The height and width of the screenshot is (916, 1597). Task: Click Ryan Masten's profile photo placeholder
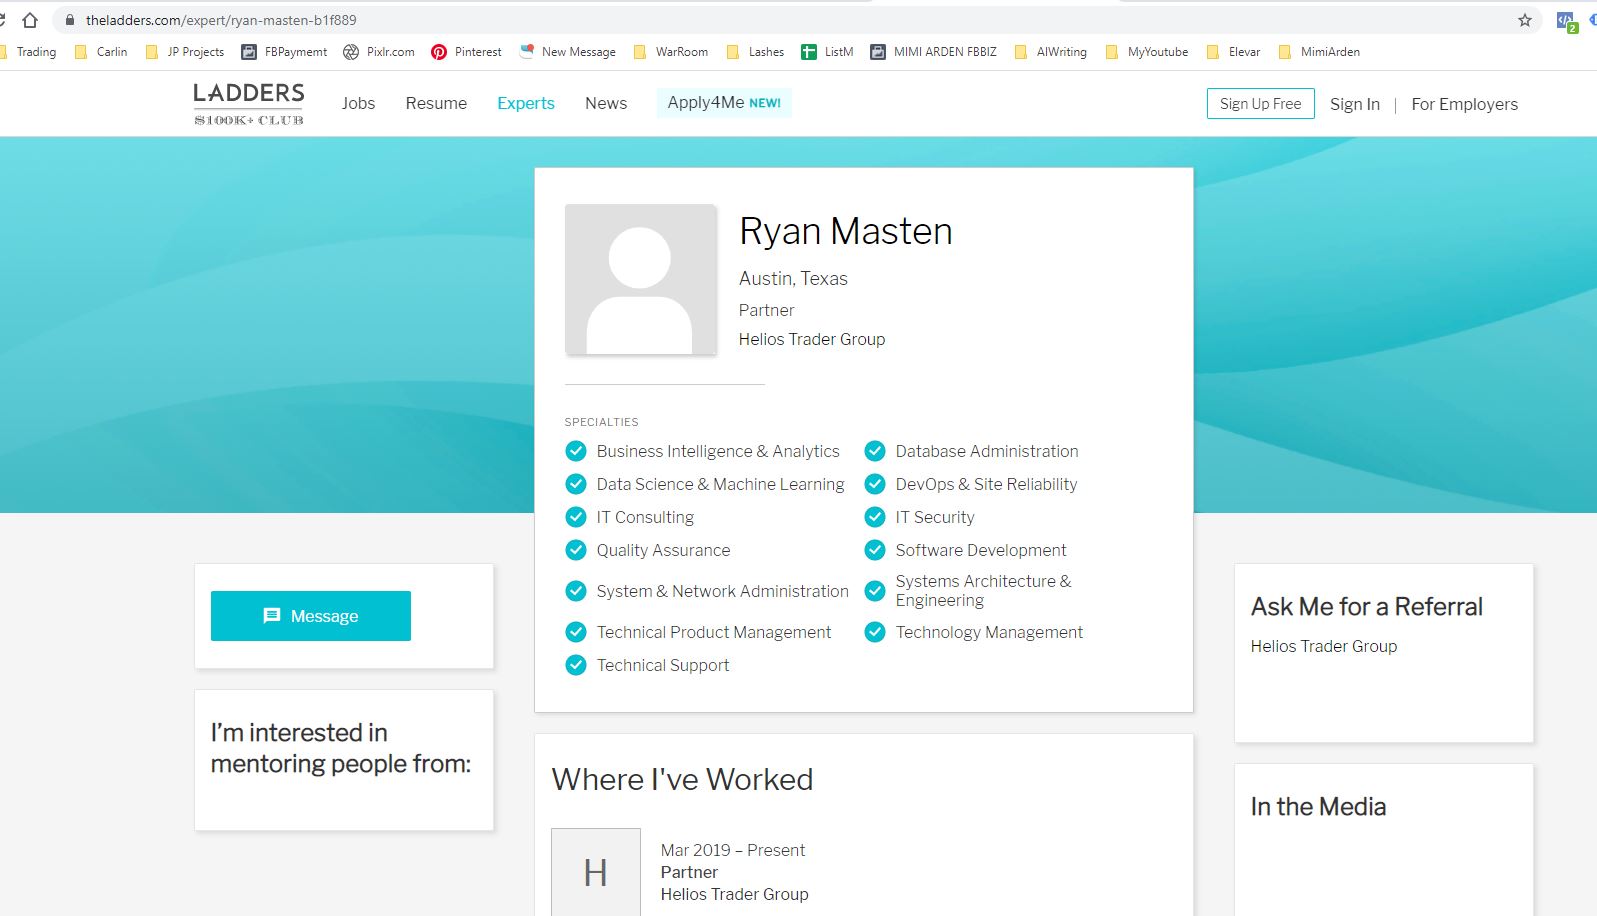pos(641,280)
